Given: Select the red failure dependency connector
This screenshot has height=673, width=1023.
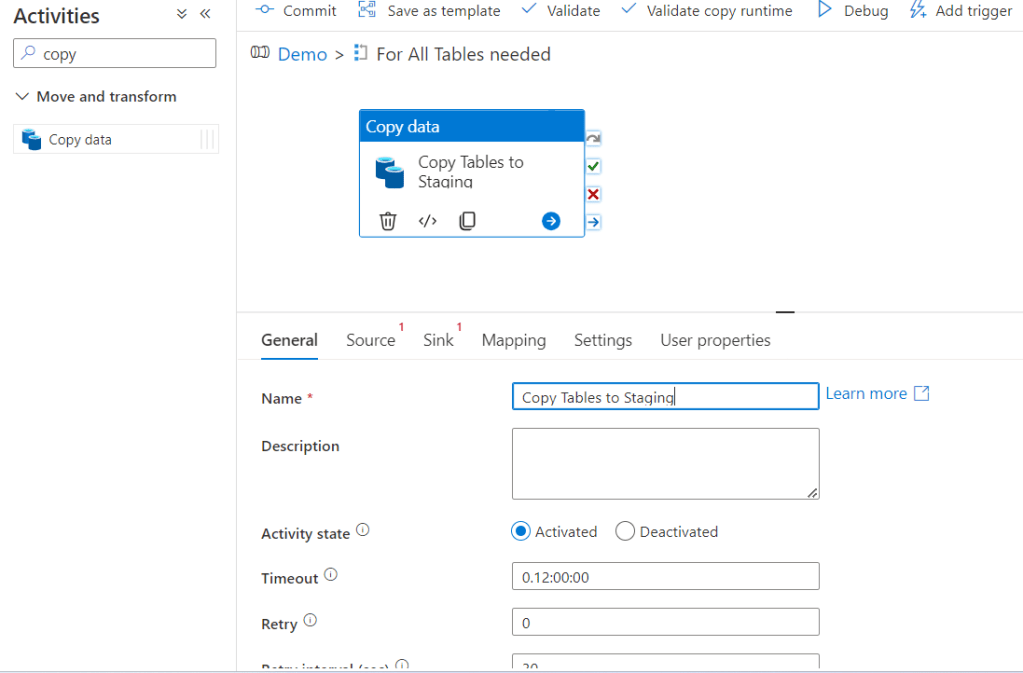Looking at the screenshot, I should click(593, 194).
